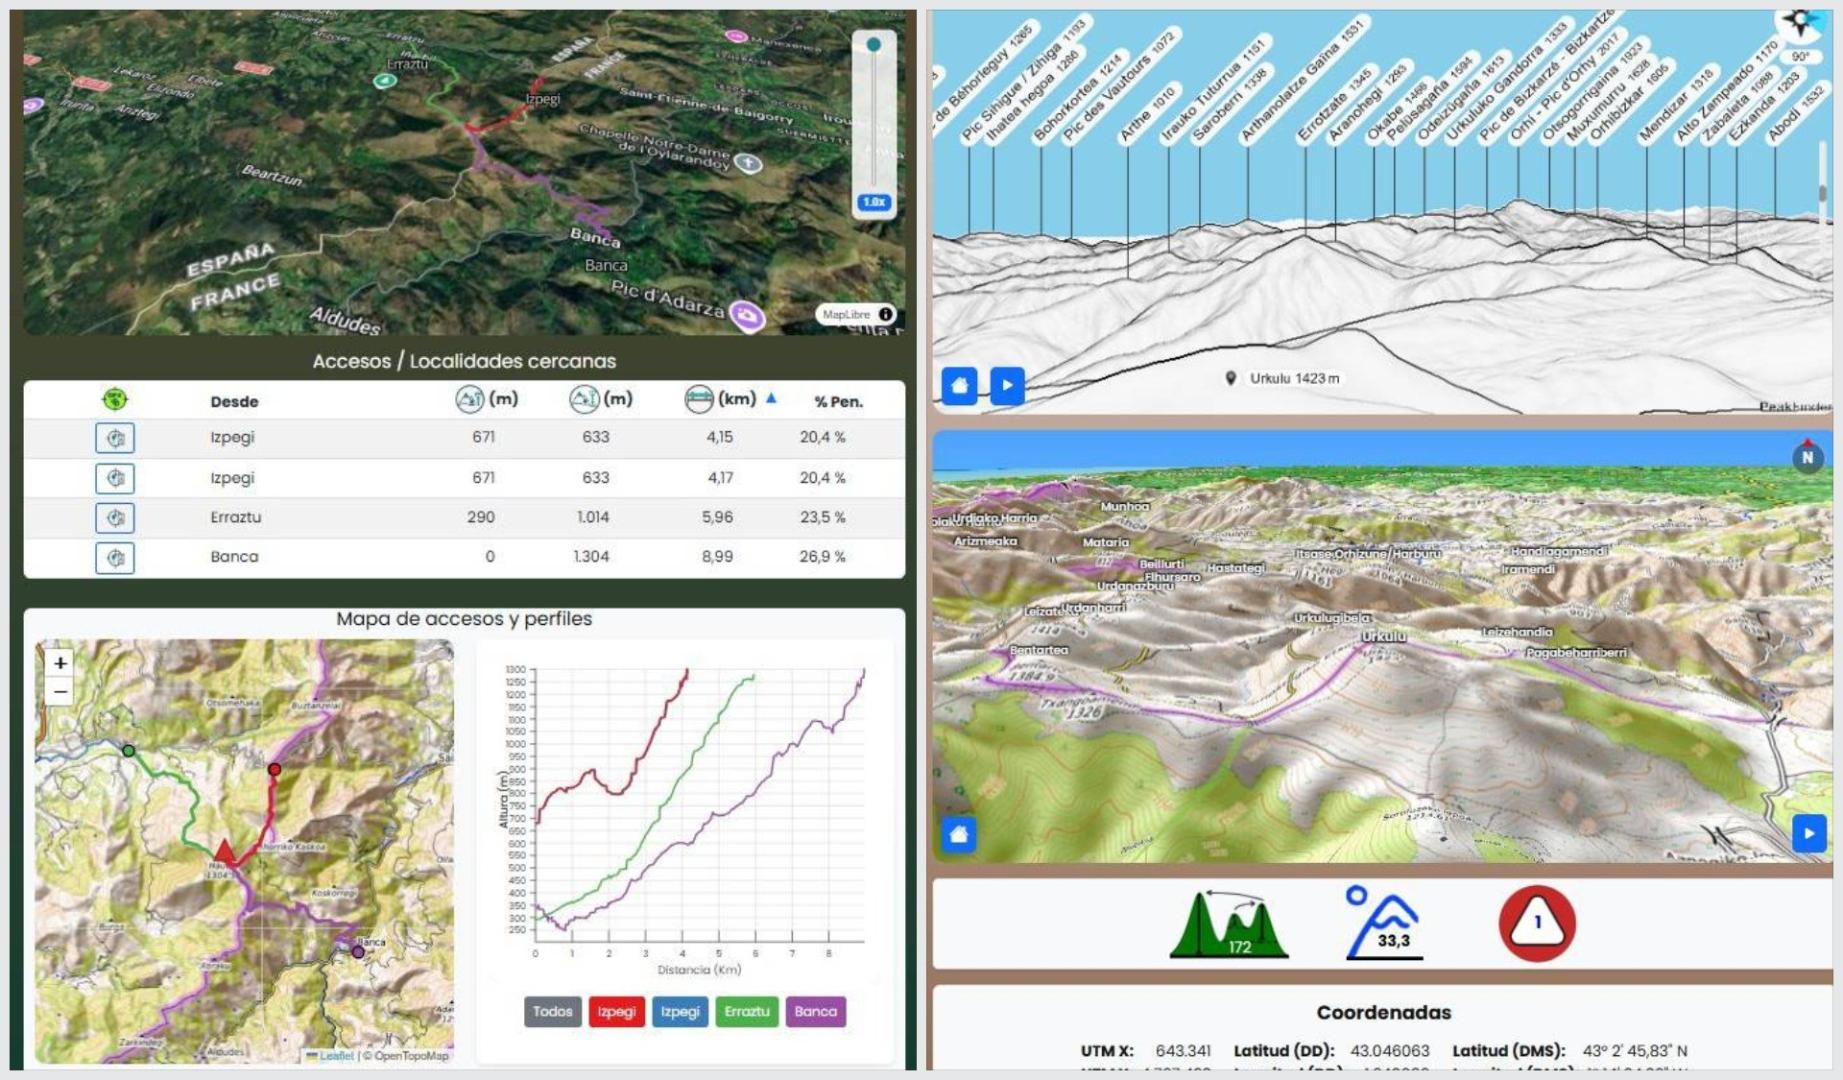Click the Chapelle Notre-Dame marker on 3D map

tap(749, 162)
